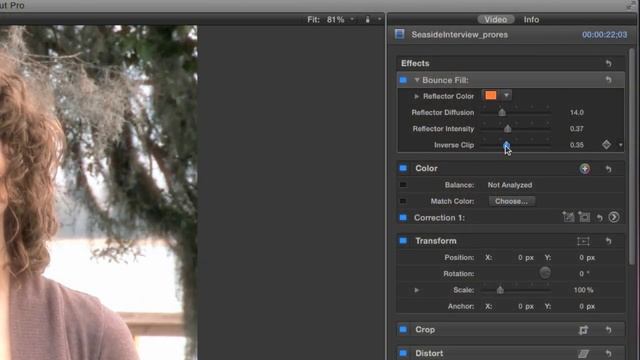The image size is (640, 360).
Task: Click the Inverse Clip slider handle
Action: [506, 144]
